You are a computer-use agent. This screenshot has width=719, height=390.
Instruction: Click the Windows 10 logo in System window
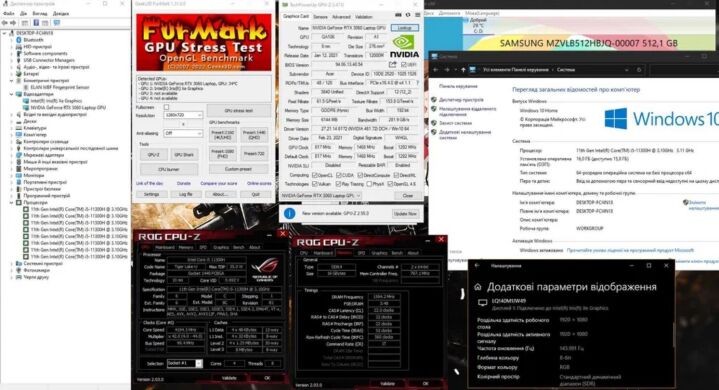615,119
